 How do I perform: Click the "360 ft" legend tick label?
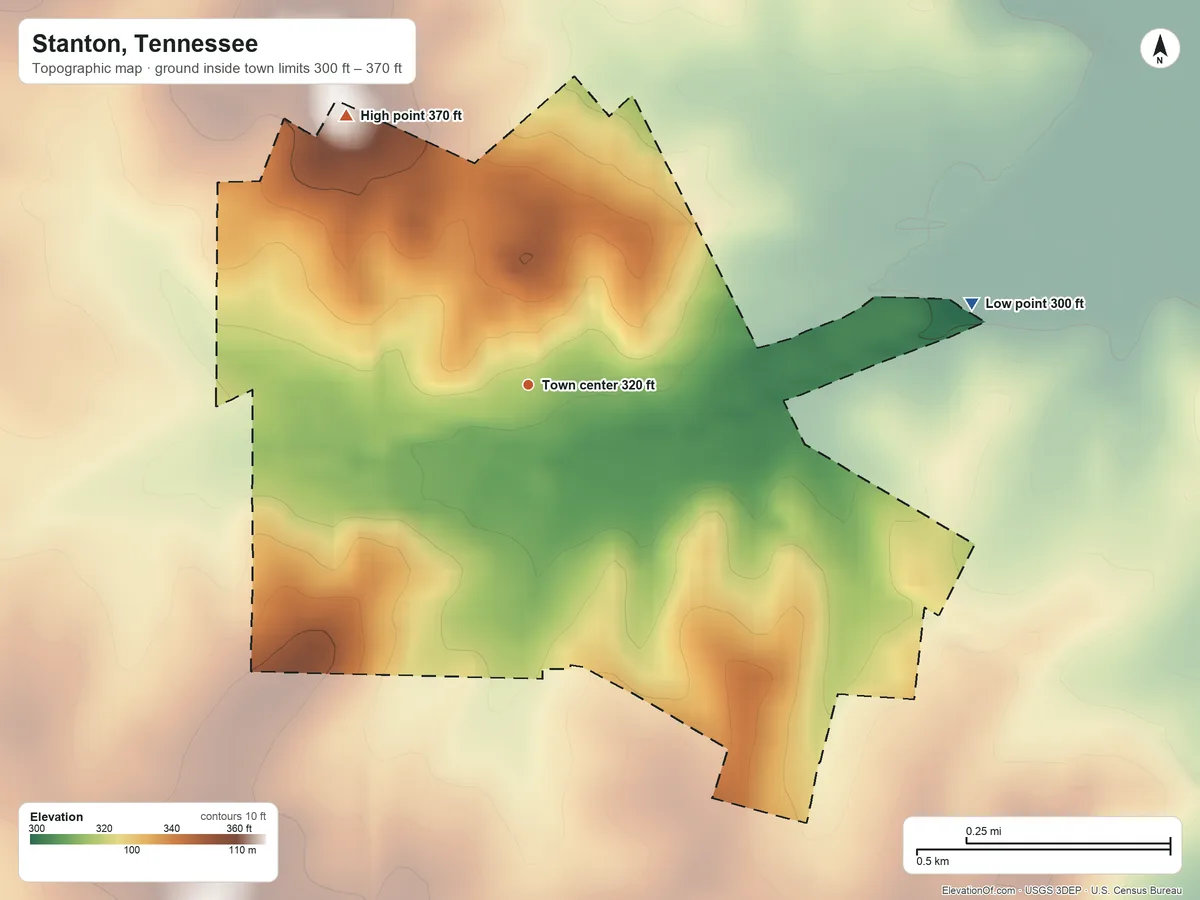tap(239, 828)
